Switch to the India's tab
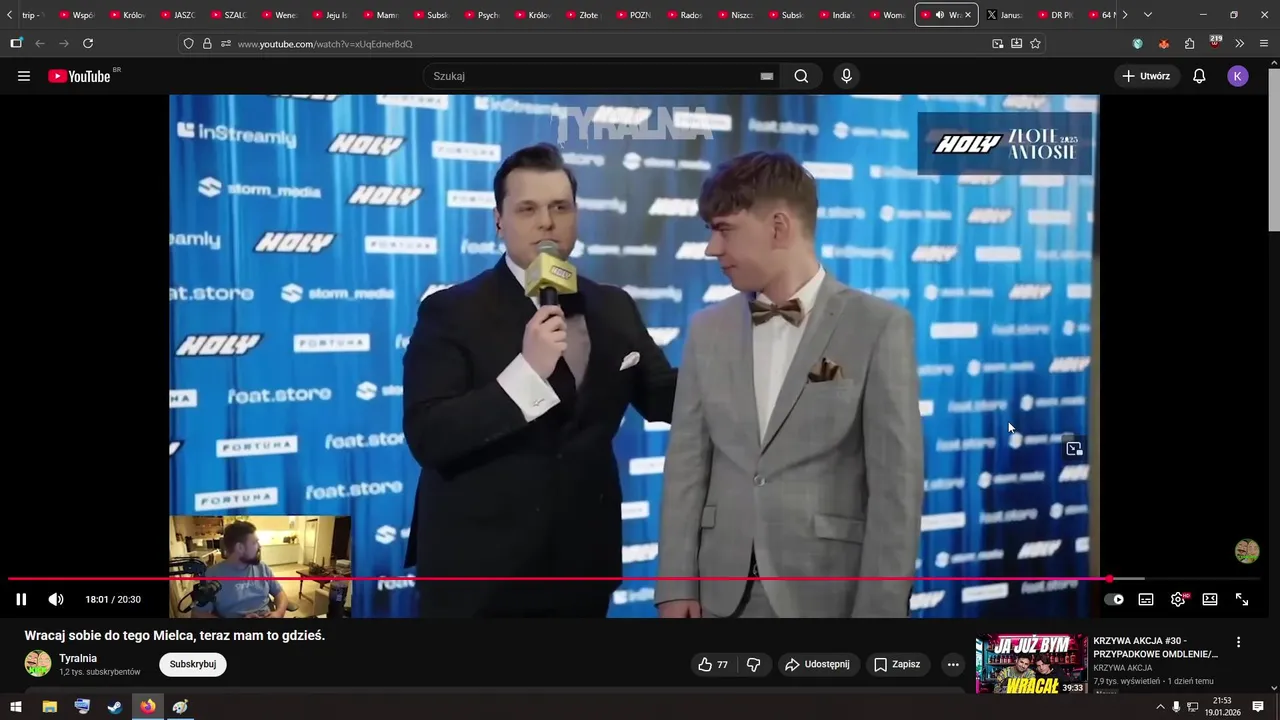Image resolution: width=1280 pixels, height=720 pixels. [x=838, y=15]
